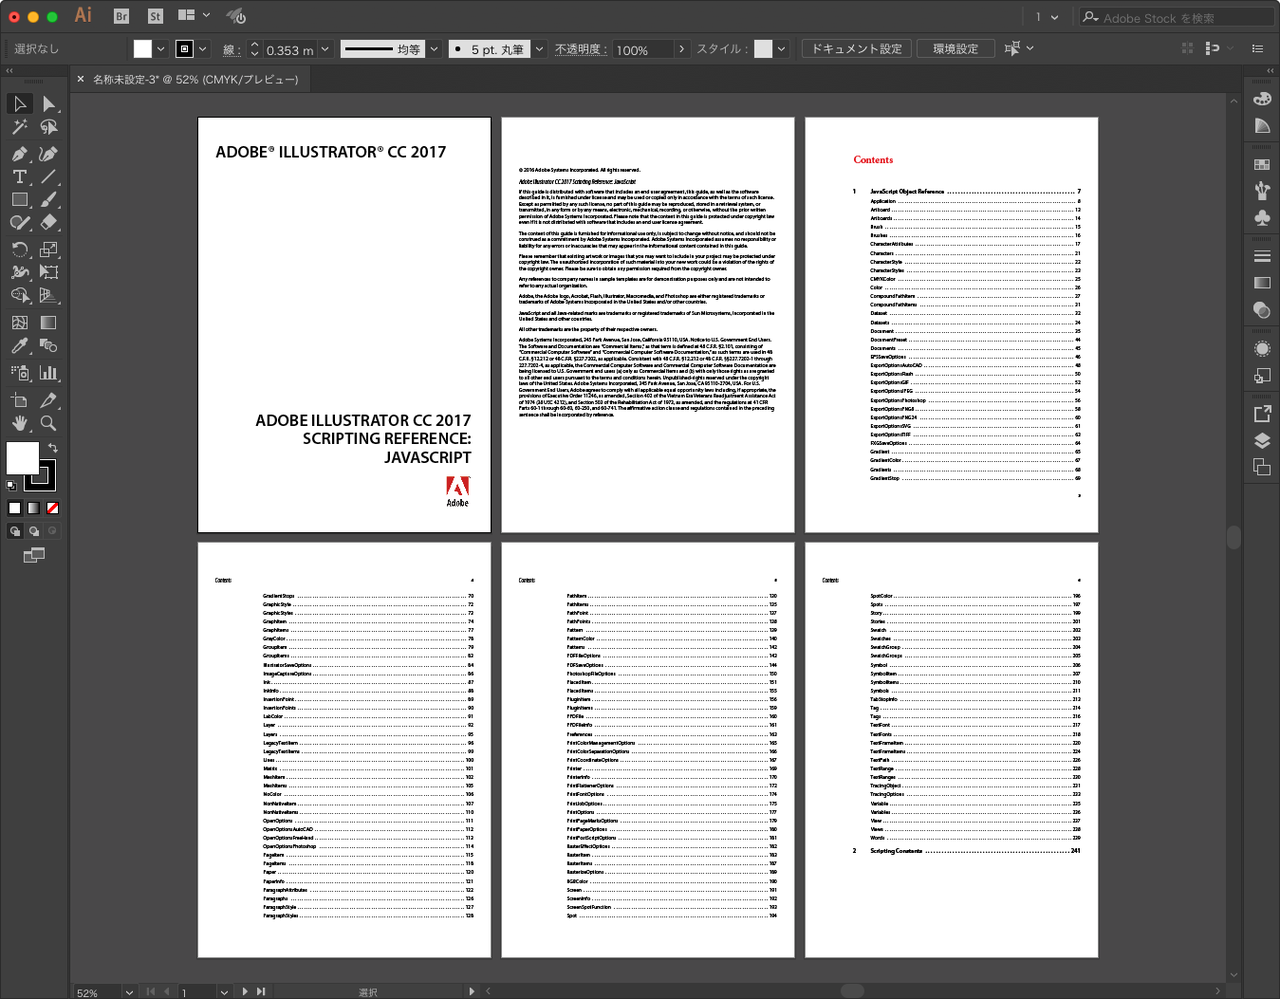Screen dimensions: 1280x999
Task: Enable Draw Behind mode
Action: click(x=34, y=531)
